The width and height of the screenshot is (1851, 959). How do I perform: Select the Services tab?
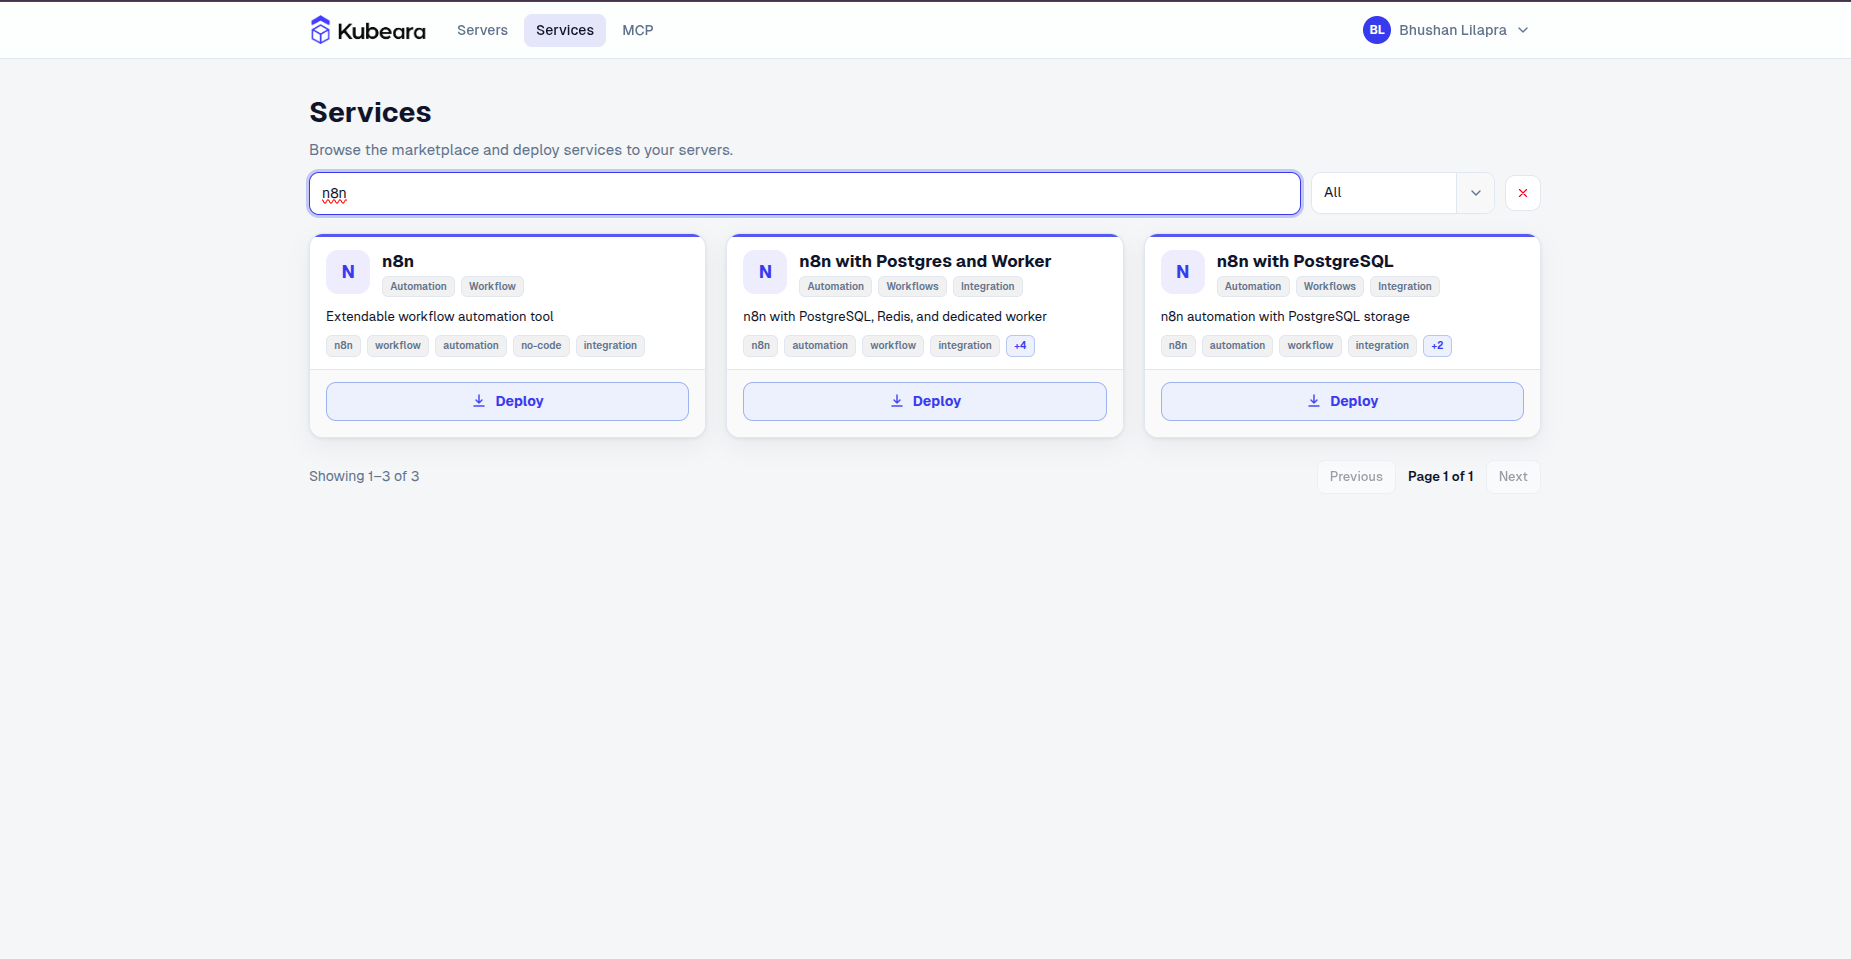click(565, 30)
